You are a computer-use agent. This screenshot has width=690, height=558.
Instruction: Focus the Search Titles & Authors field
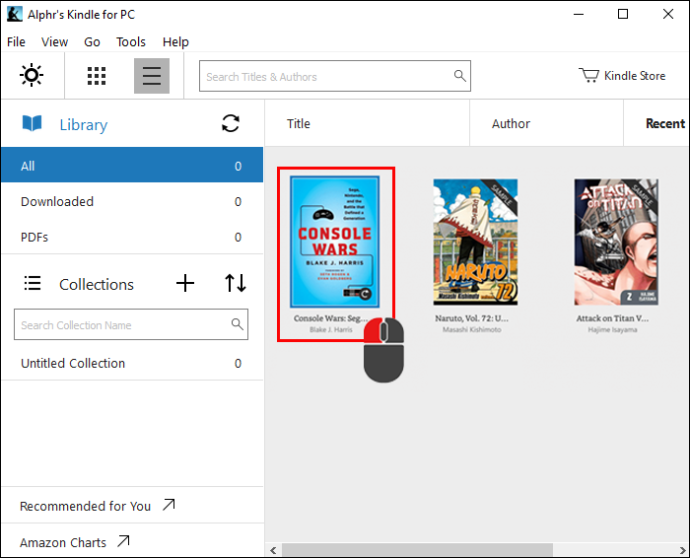click(x=335, y=76)
